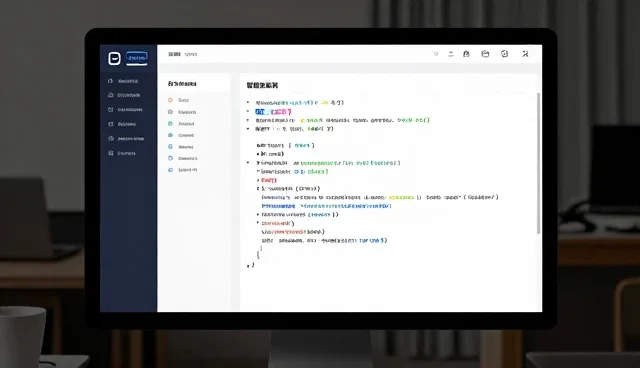Select the last blue-icon entry in list panel
This screenshot has width=640, height=368.
click(183, 170)
